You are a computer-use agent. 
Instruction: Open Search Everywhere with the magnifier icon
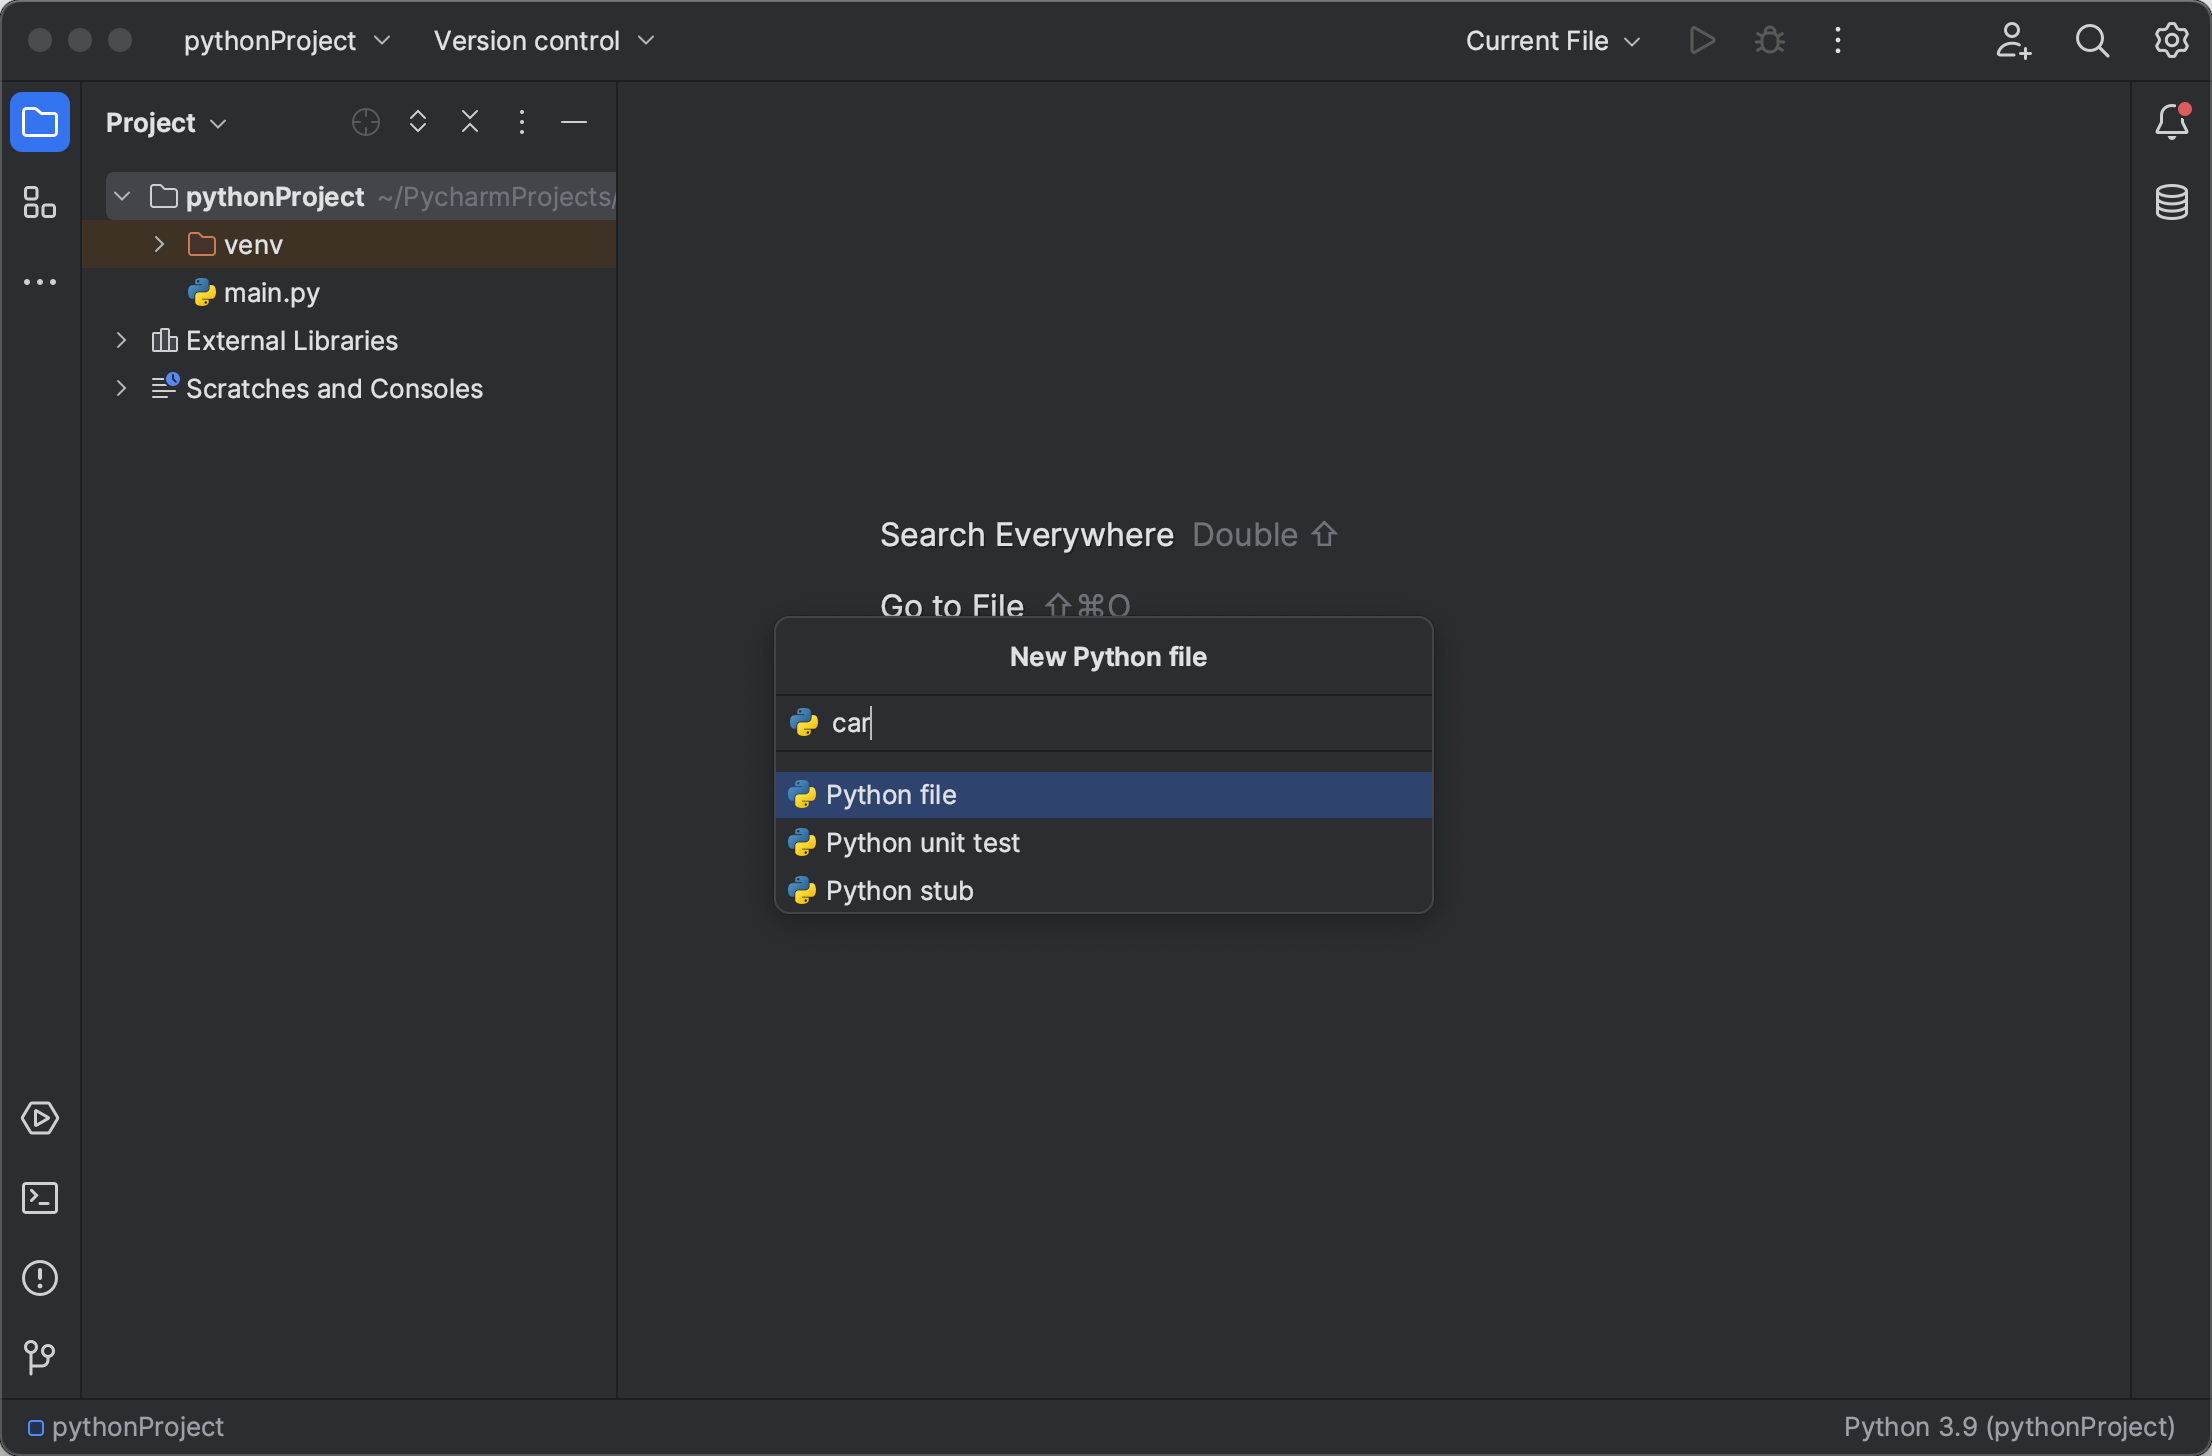2092,40
